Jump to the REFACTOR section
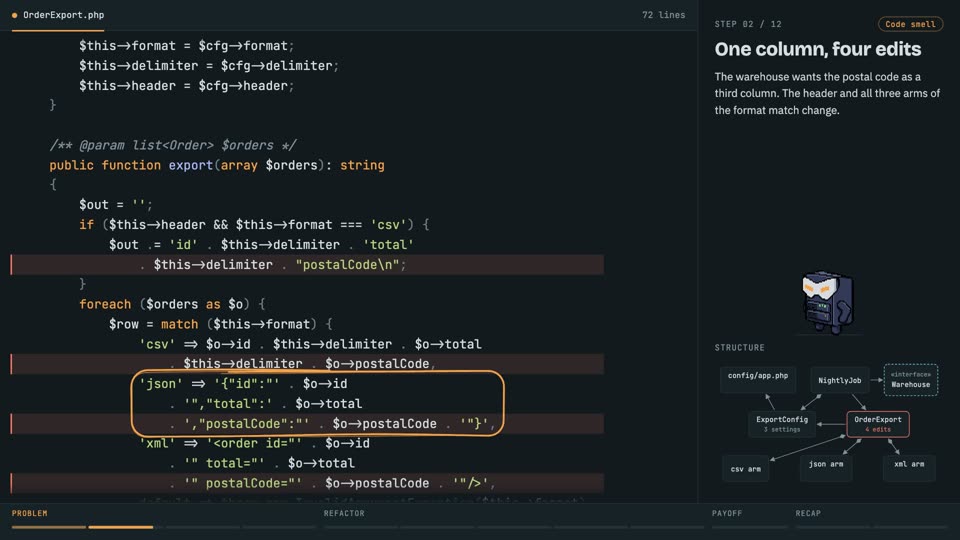The image size is (960, 540). pyautogui.click(x=344, y=513)
